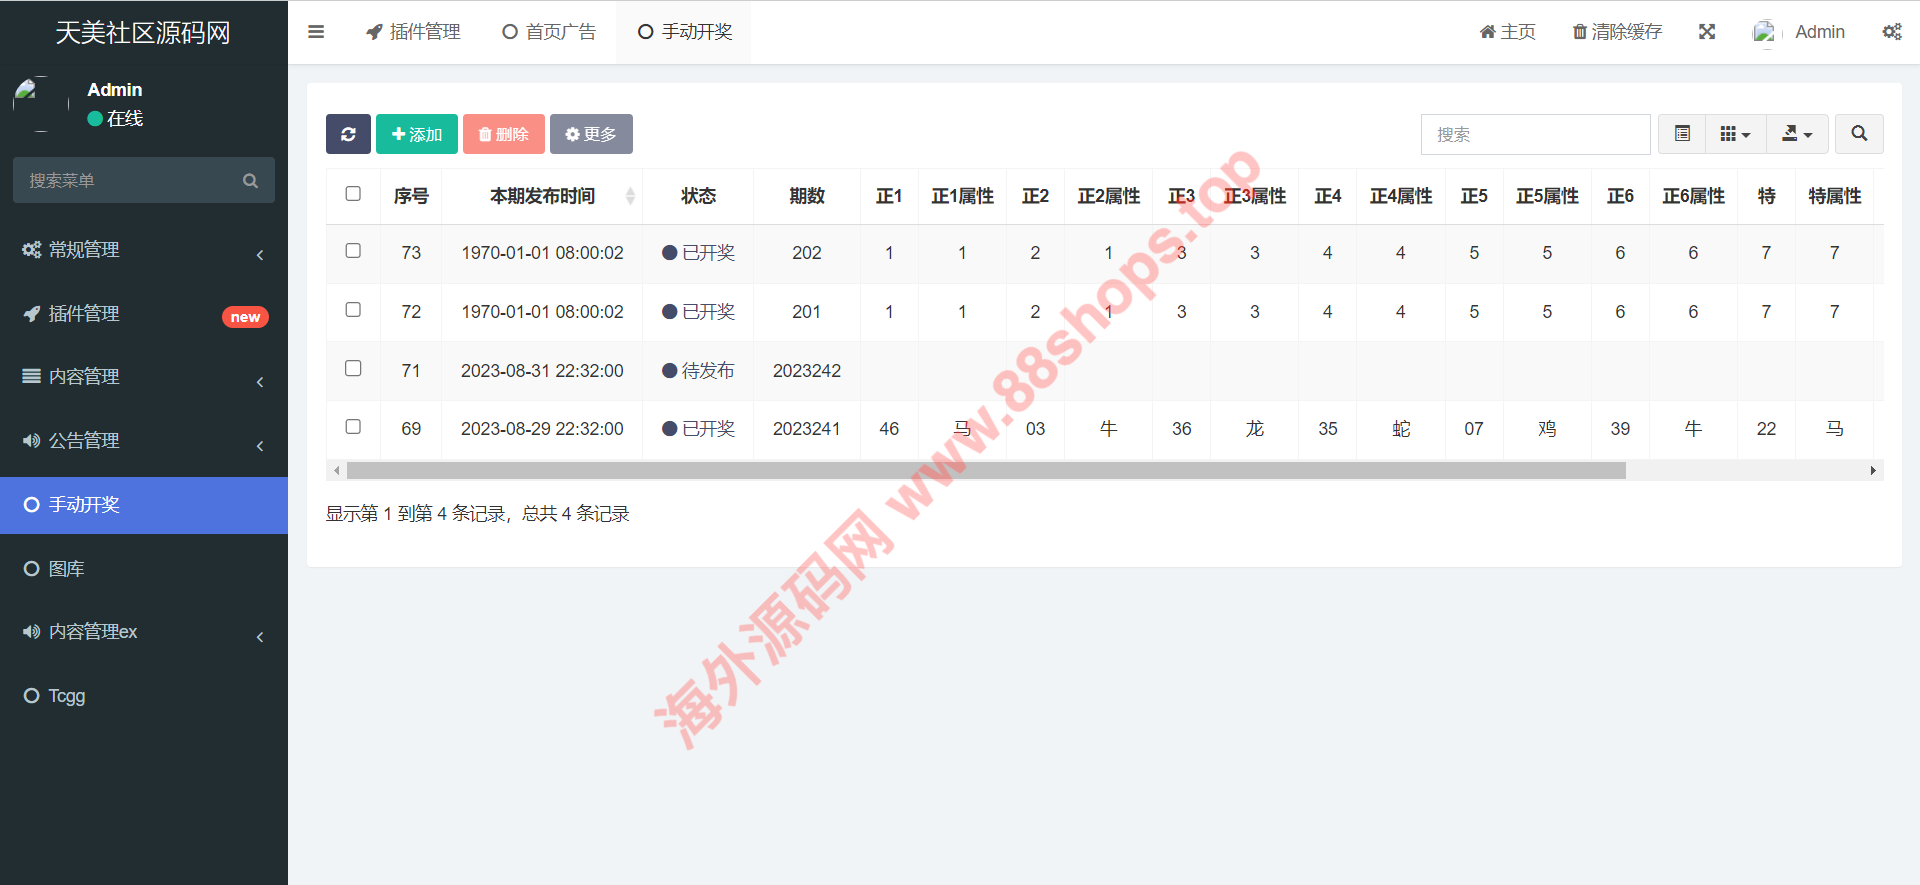Tick the checkbox for row 69

click(x=353, y=427)
